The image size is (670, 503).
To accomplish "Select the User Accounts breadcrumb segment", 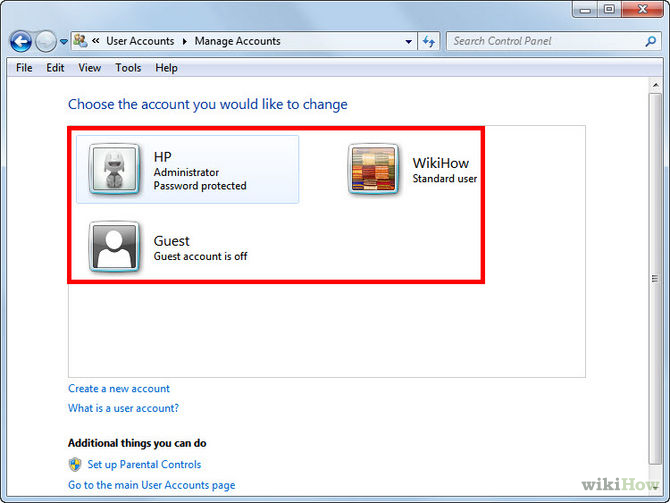I will [x=140, y=41].
